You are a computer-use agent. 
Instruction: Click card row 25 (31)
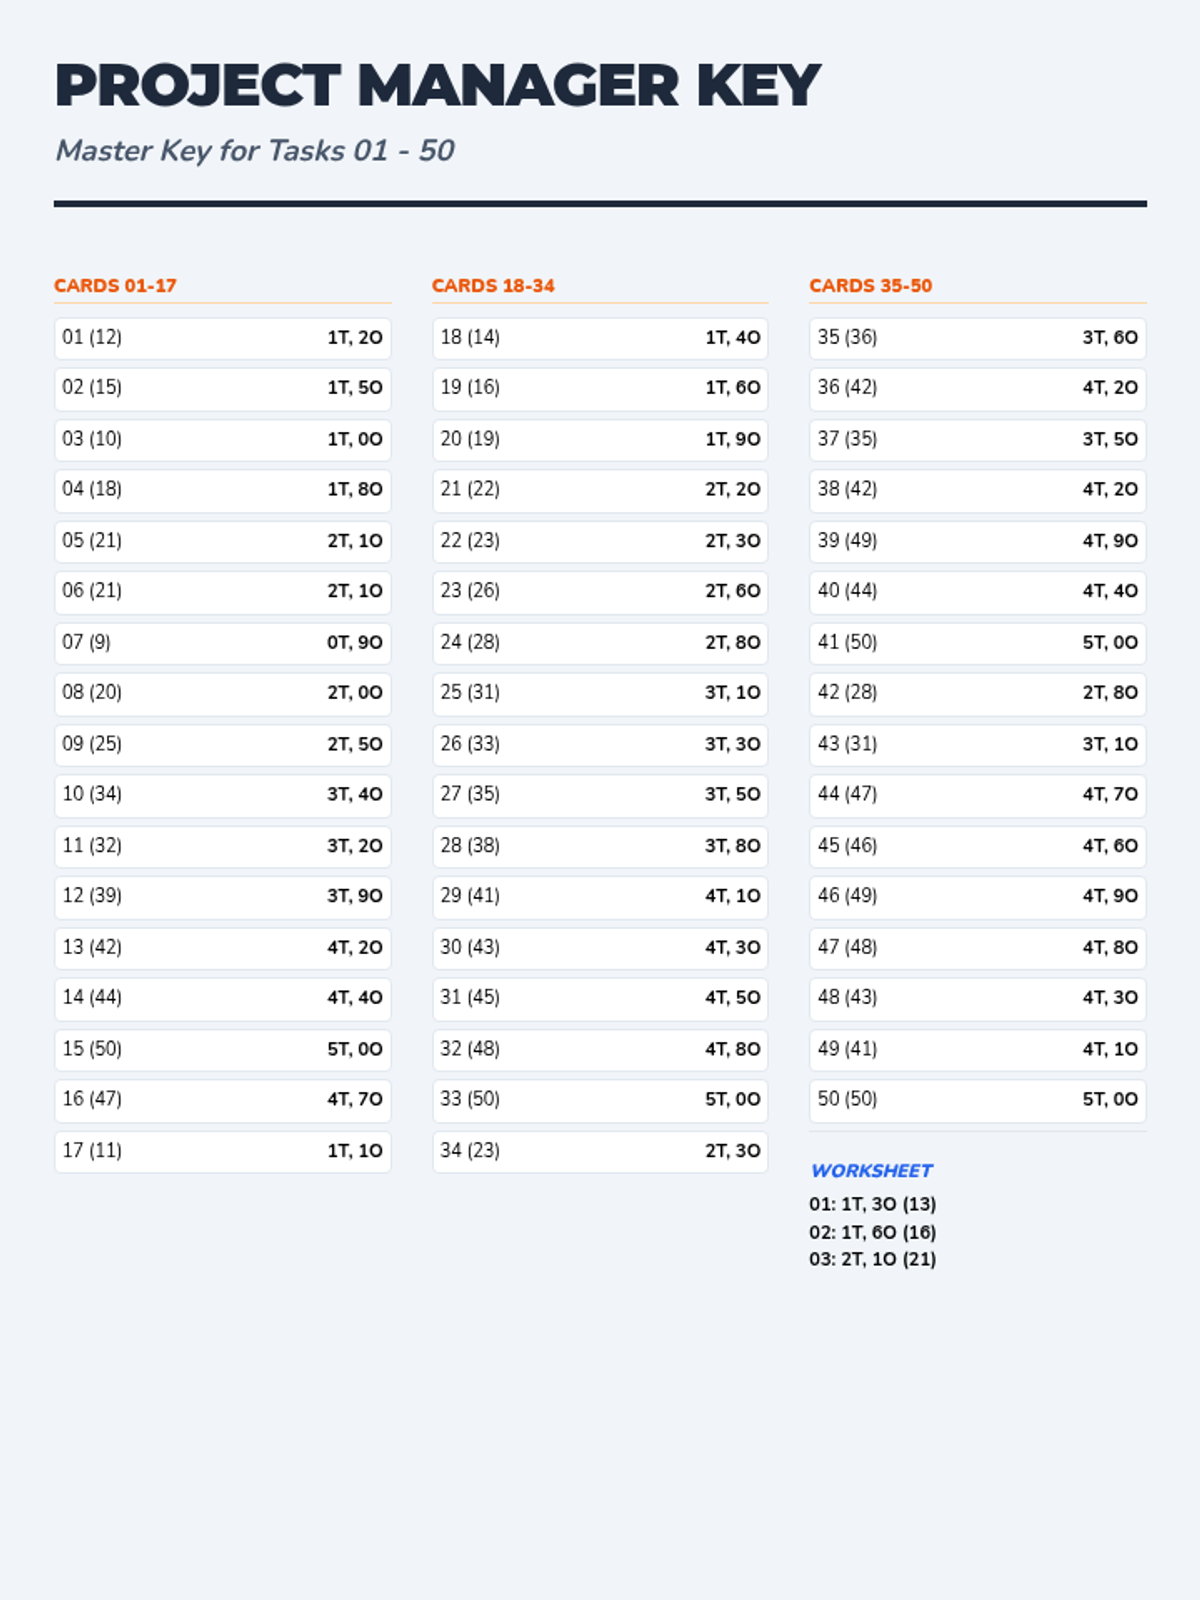click(x=600, y=693)
